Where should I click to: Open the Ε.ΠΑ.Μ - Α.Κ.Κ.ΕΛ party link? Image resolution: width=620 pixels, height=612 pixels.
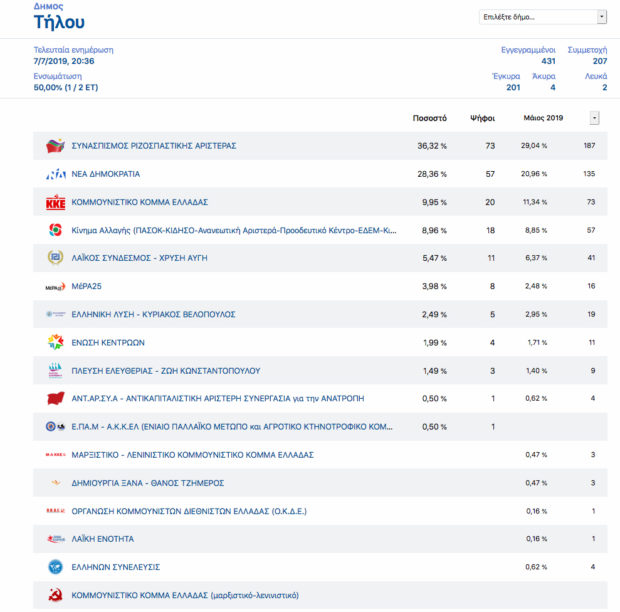point(232,427)
